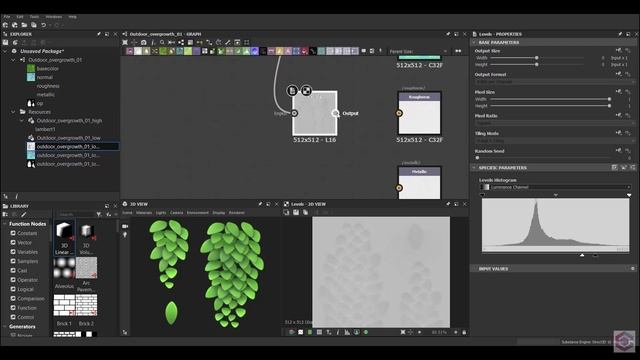This screenshot has width=640, height=360.
Task: Open the Windows menu
Action: pos(53,17)
